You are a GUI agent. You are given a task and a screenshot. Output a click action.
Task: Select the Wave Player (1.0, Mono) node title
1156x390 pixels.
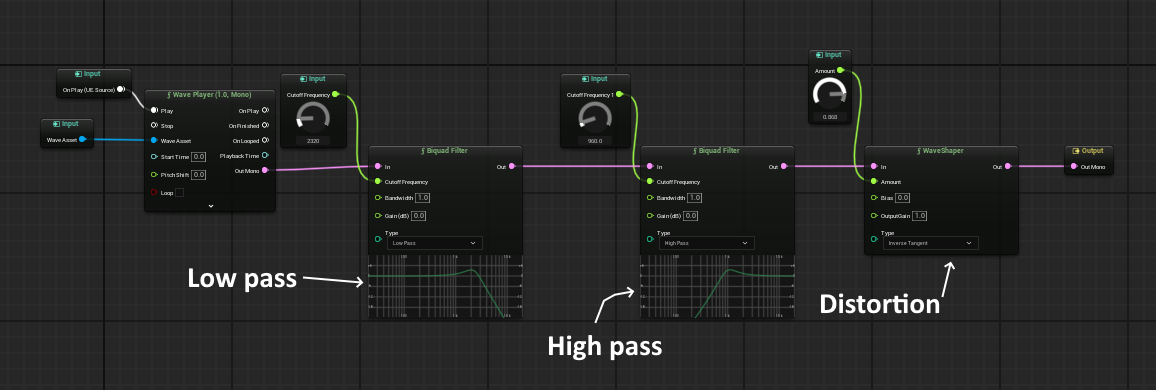tap(210, 96)
